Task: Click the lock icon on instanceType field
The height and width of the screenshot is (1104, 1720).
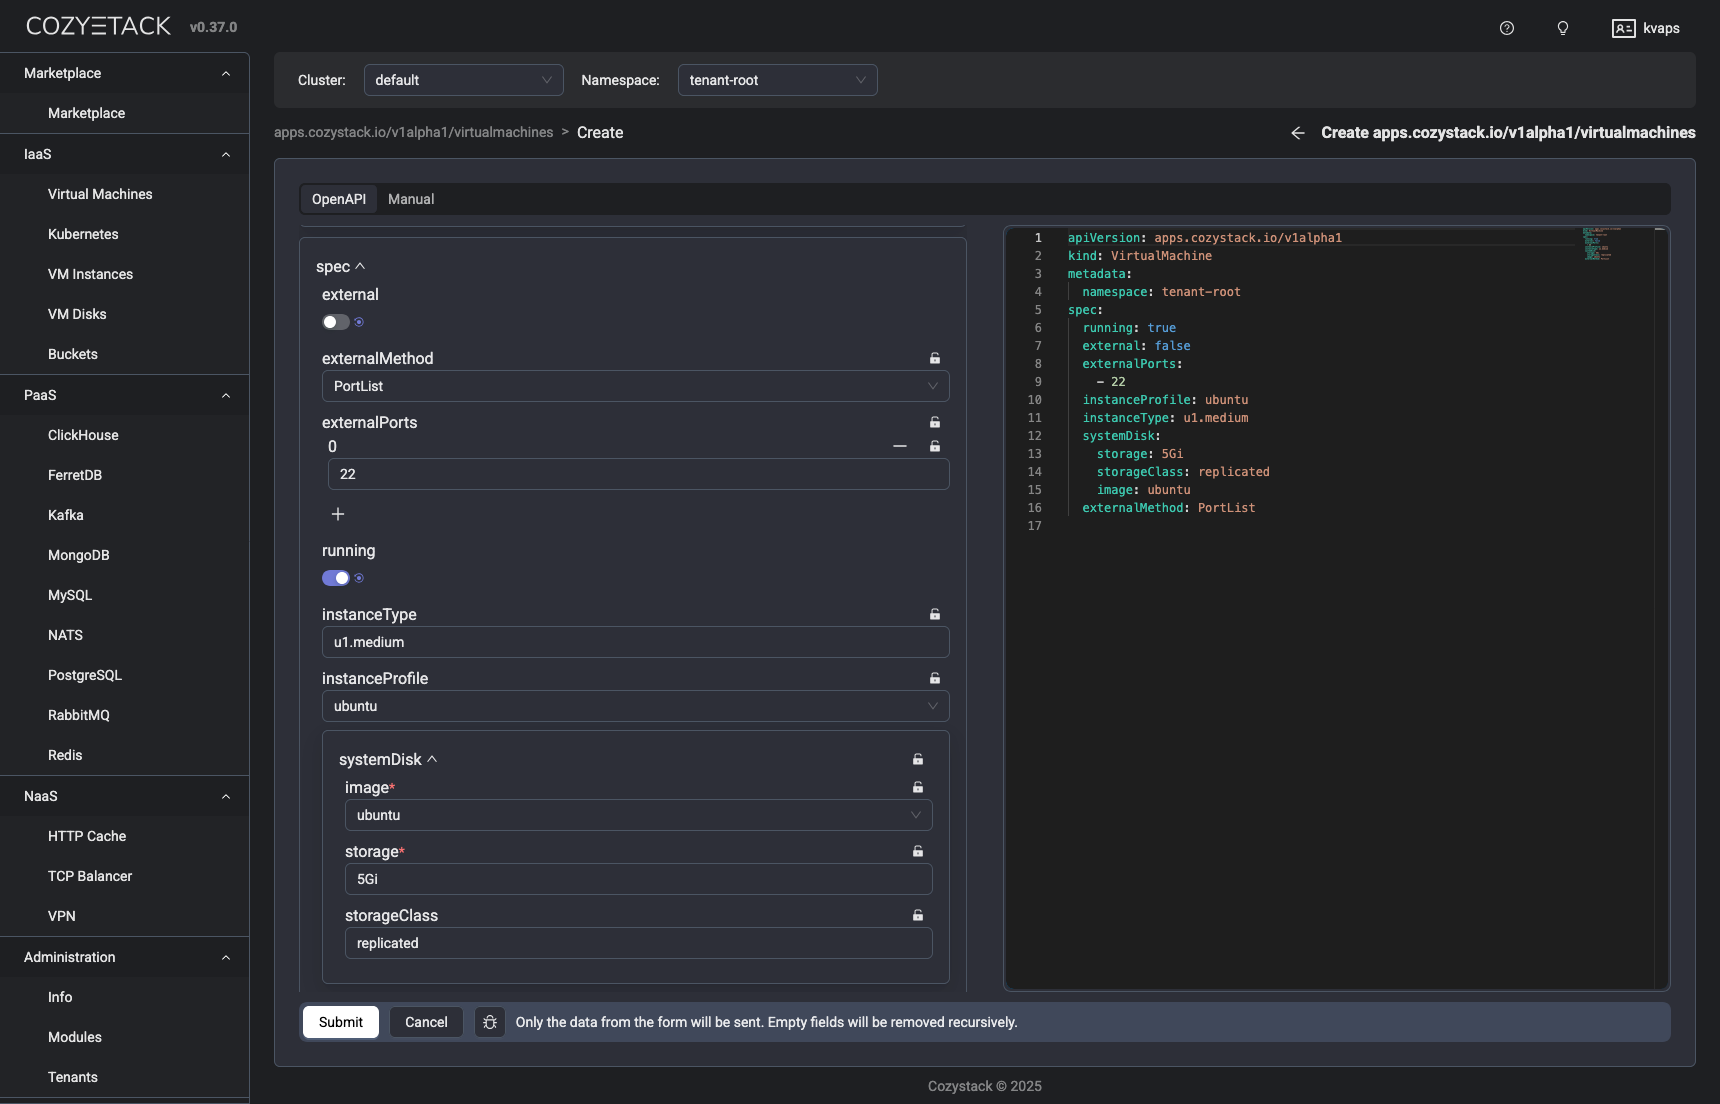Action: coord(934,614)
